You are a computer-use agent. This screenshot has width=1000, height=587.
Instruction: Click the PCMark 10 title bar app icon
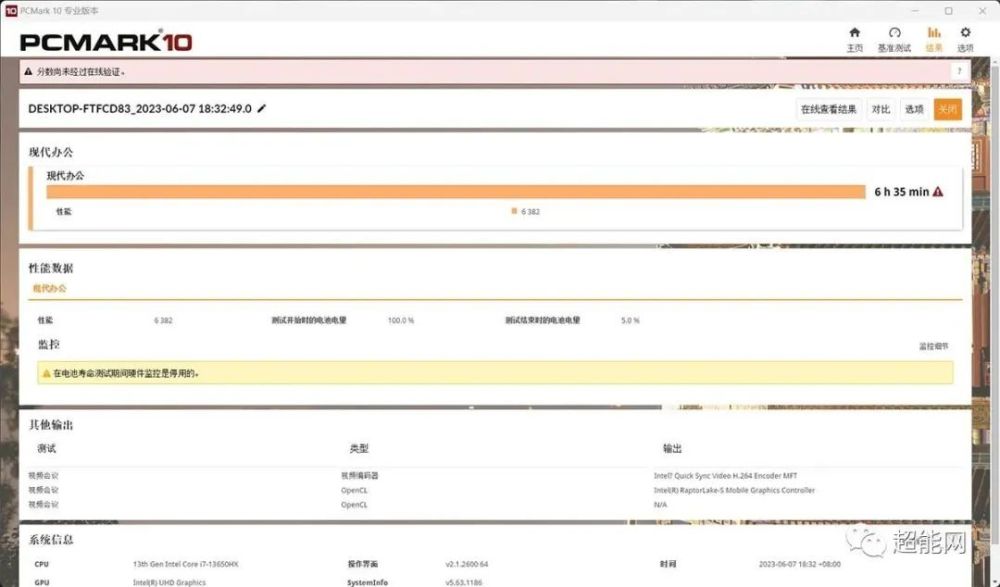coord(11,11)
